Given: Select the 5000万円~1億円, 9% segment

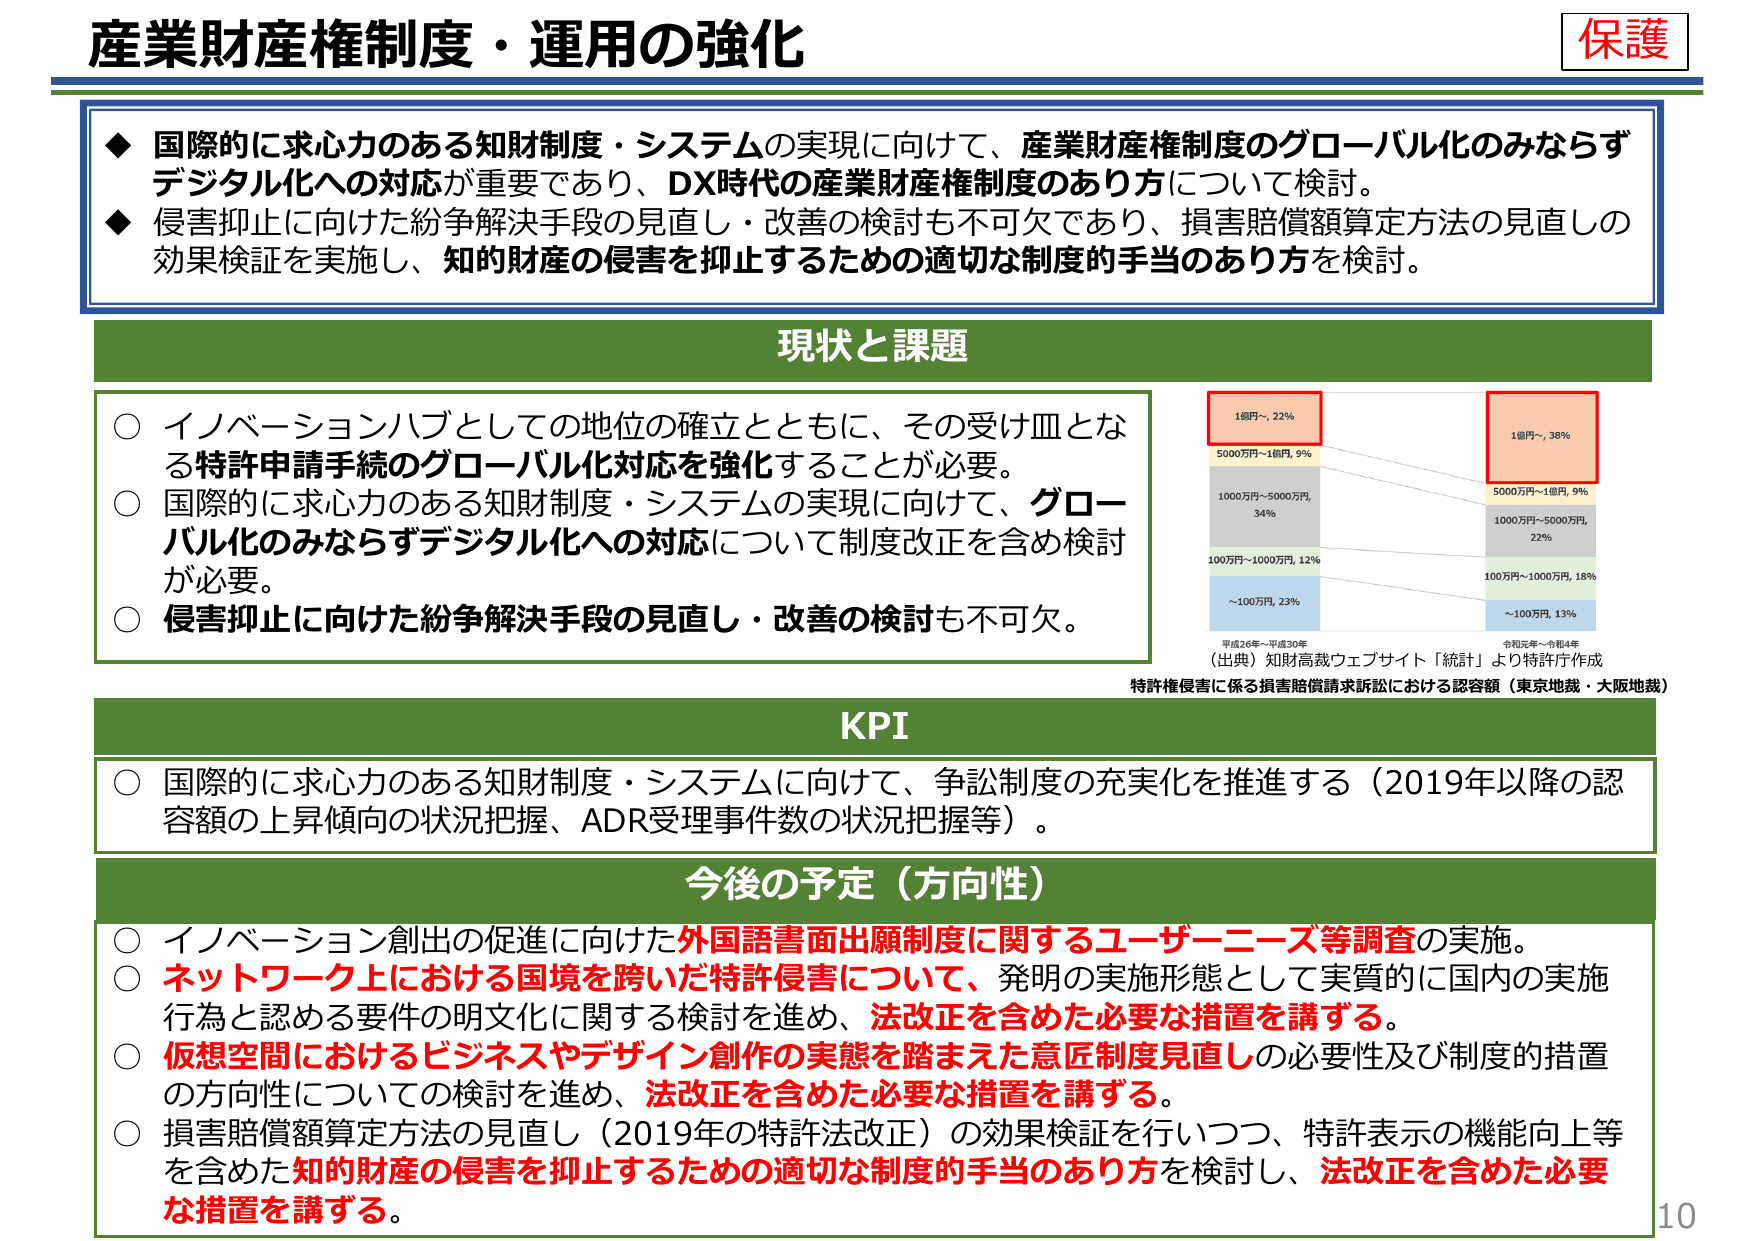Looking at the screenshot, I should pos(1264,453).
